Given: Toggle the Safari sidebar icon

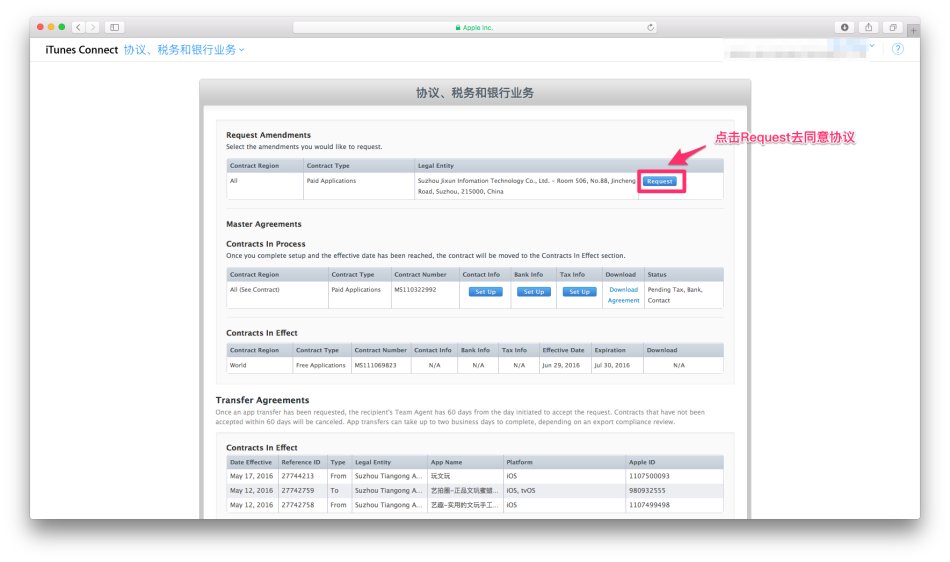Looking at the screenshot, I should [x=115, y=27].
